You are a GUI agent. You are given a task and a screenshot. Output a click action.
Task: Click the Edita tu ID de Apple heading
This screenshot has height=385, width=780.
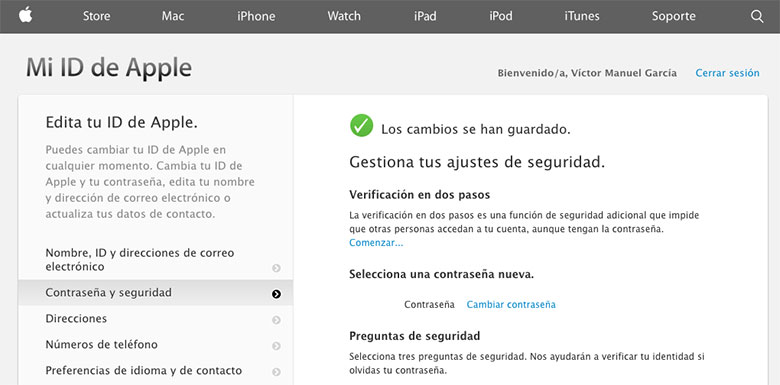tap(121, 122)
